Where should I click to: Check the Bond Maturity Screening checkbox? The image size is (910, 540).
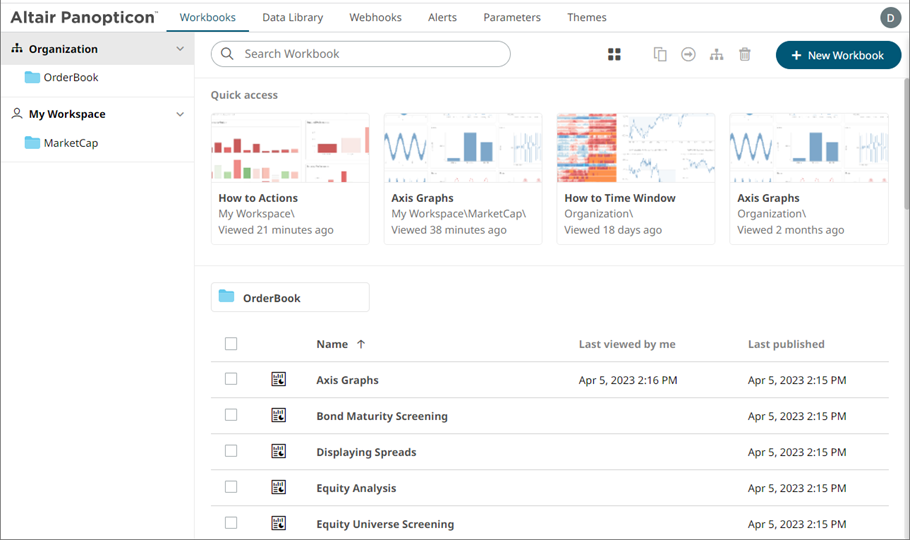point(231,415)
